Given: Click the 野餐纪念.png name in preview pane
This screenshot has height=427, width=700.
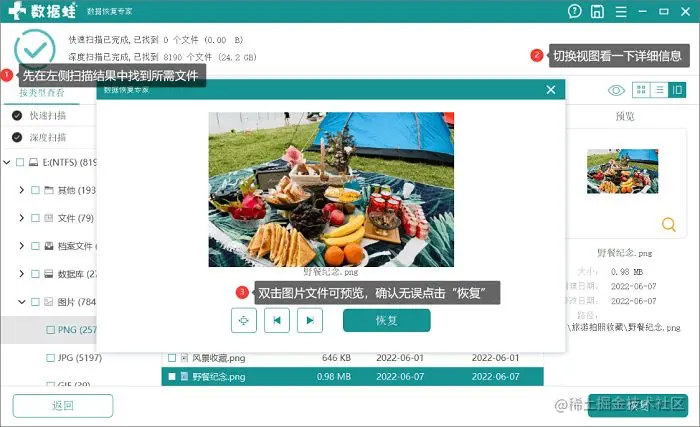Looking at the screenshot, I should (x=625, y=253).
